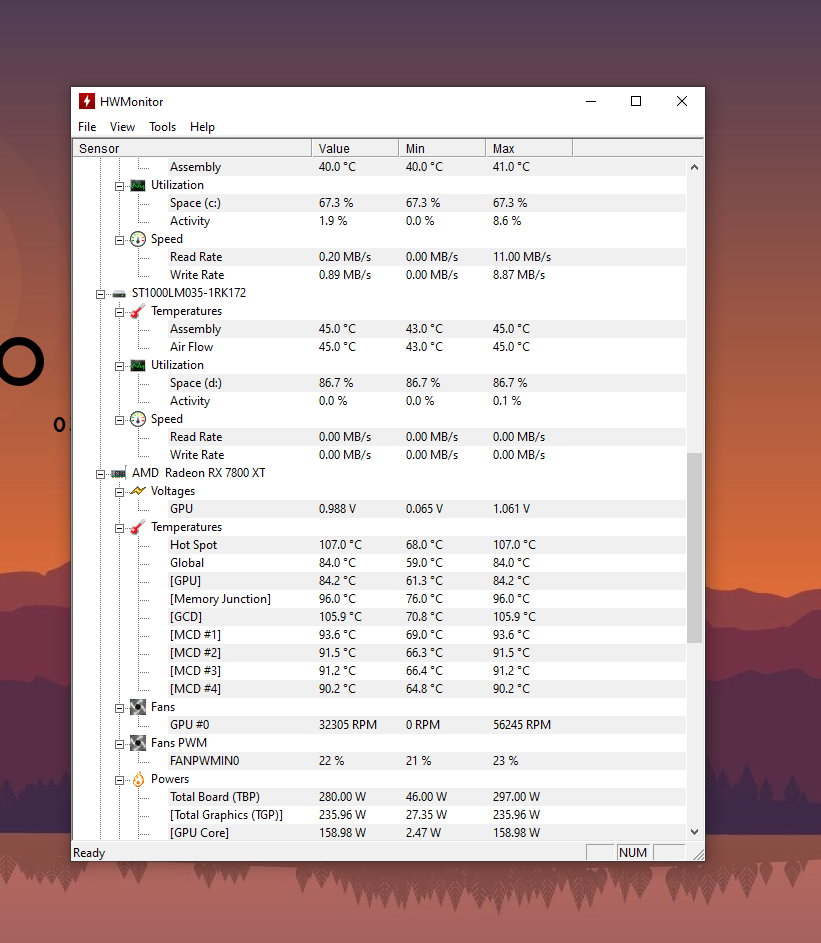This screenshot has width=821, height=943.
Task: Open the Help menu
Action: (x=202, y=127)
